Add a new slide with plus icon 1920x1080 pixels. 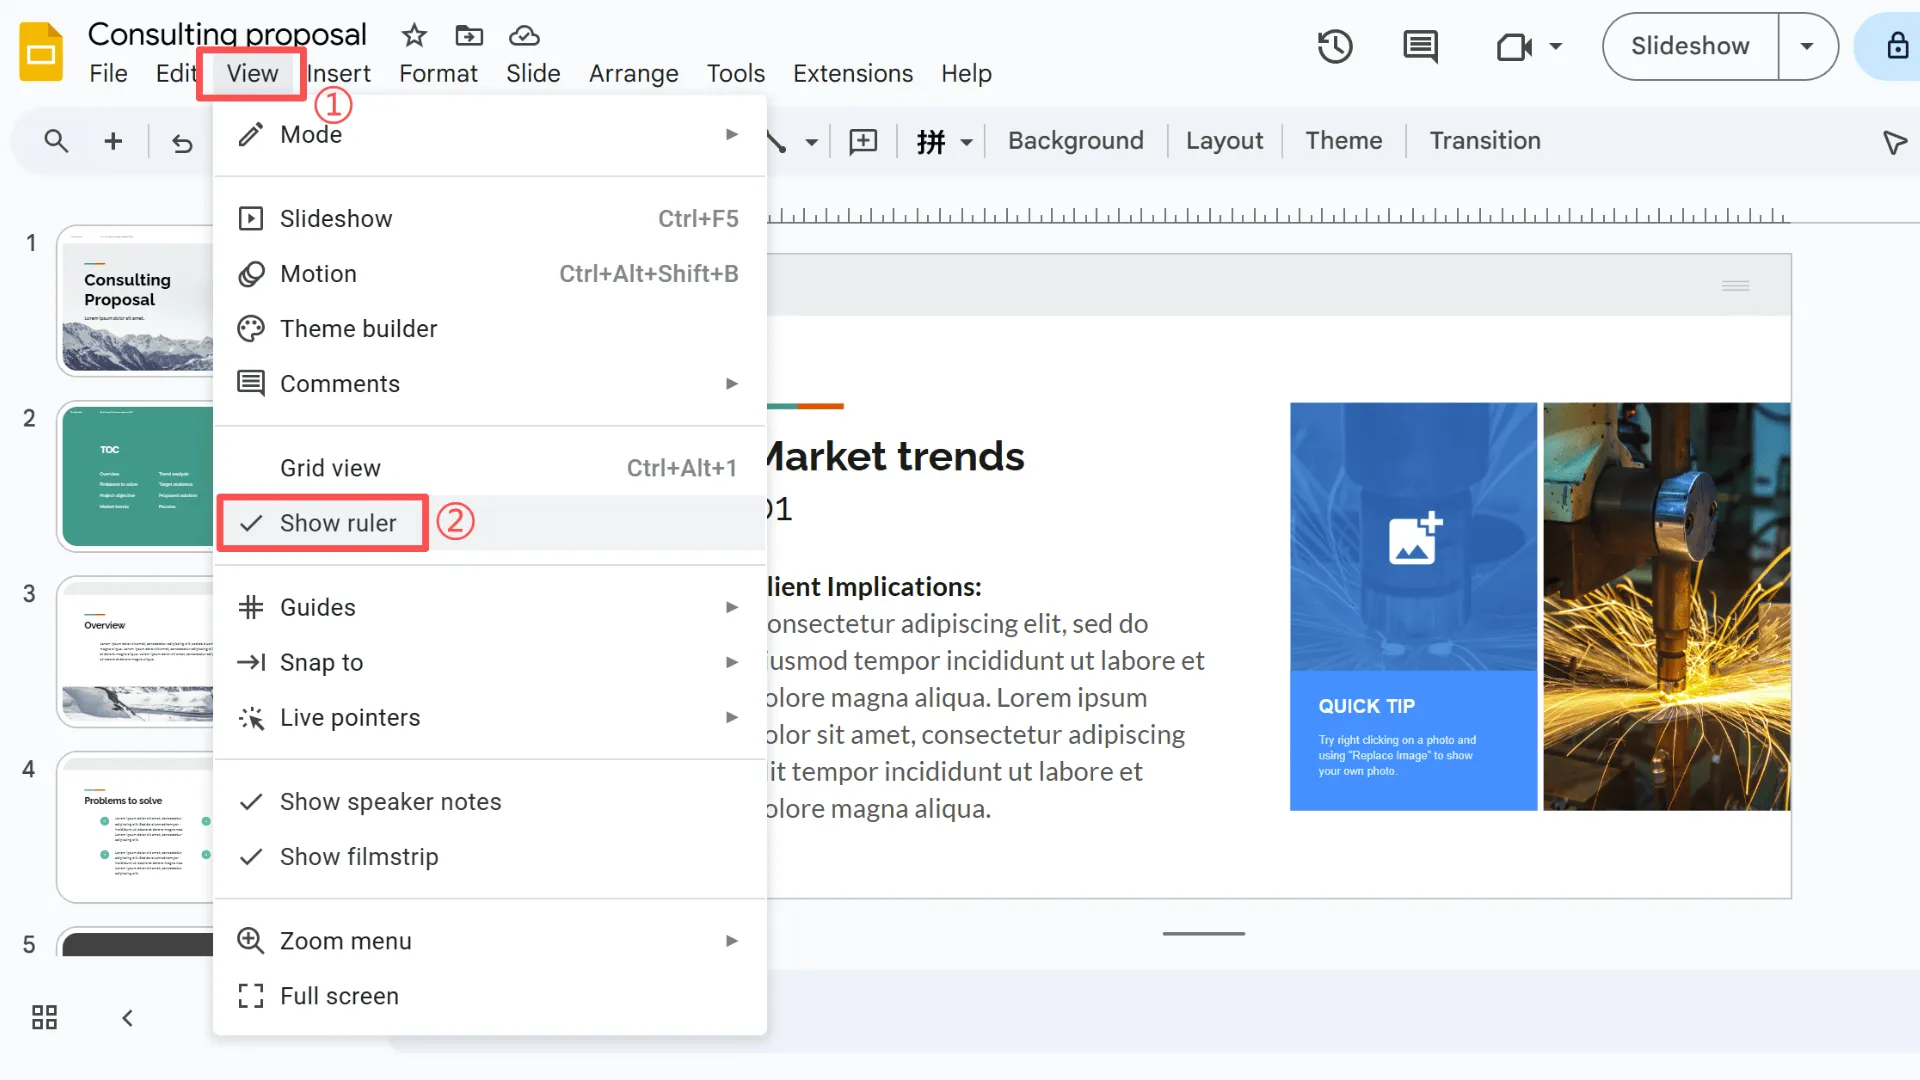coord(113,141)
